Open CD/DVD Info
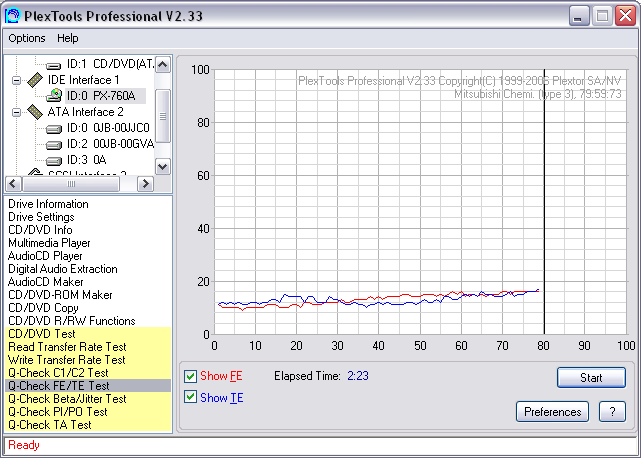Screen dimensions: 641x458 40,230
